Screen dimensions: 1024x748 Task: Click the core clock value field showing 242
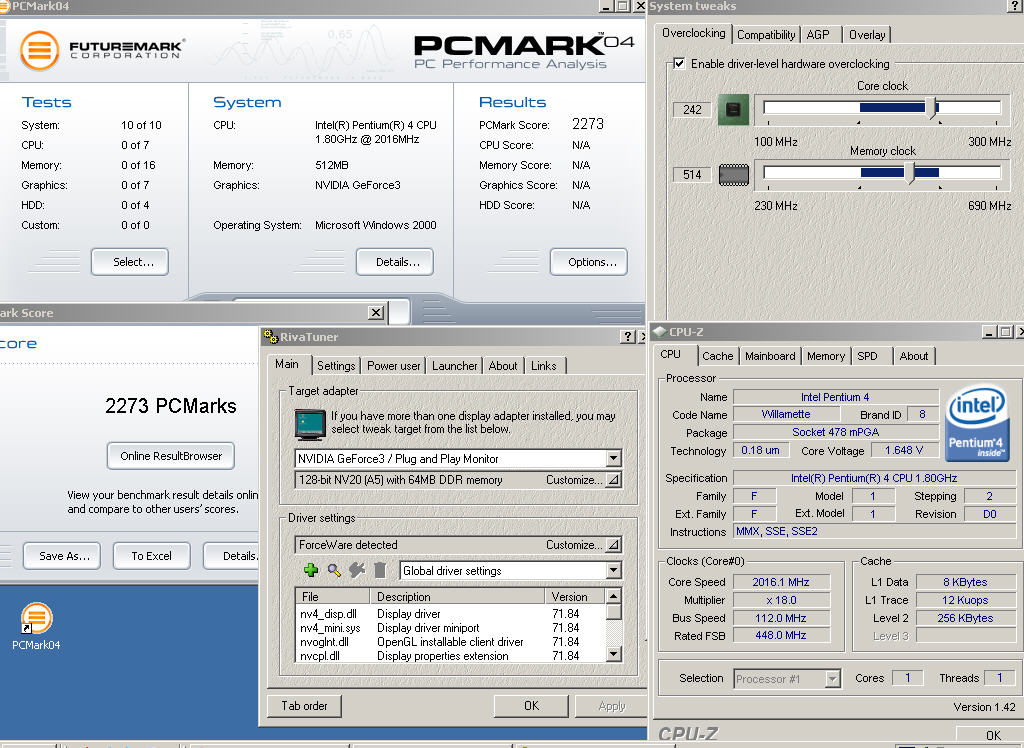(692, 109)
